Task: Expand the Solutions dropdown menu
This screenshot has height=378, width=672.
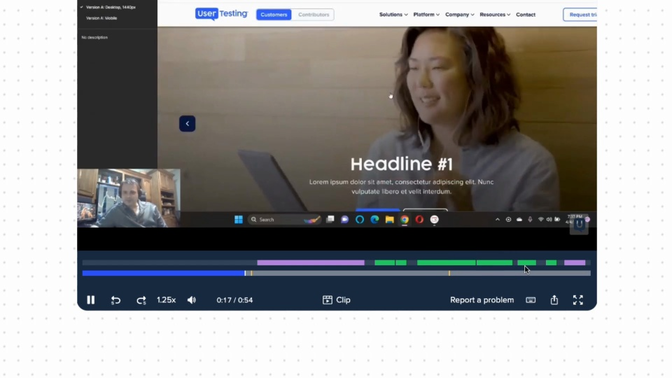Action: click(393, 15)
